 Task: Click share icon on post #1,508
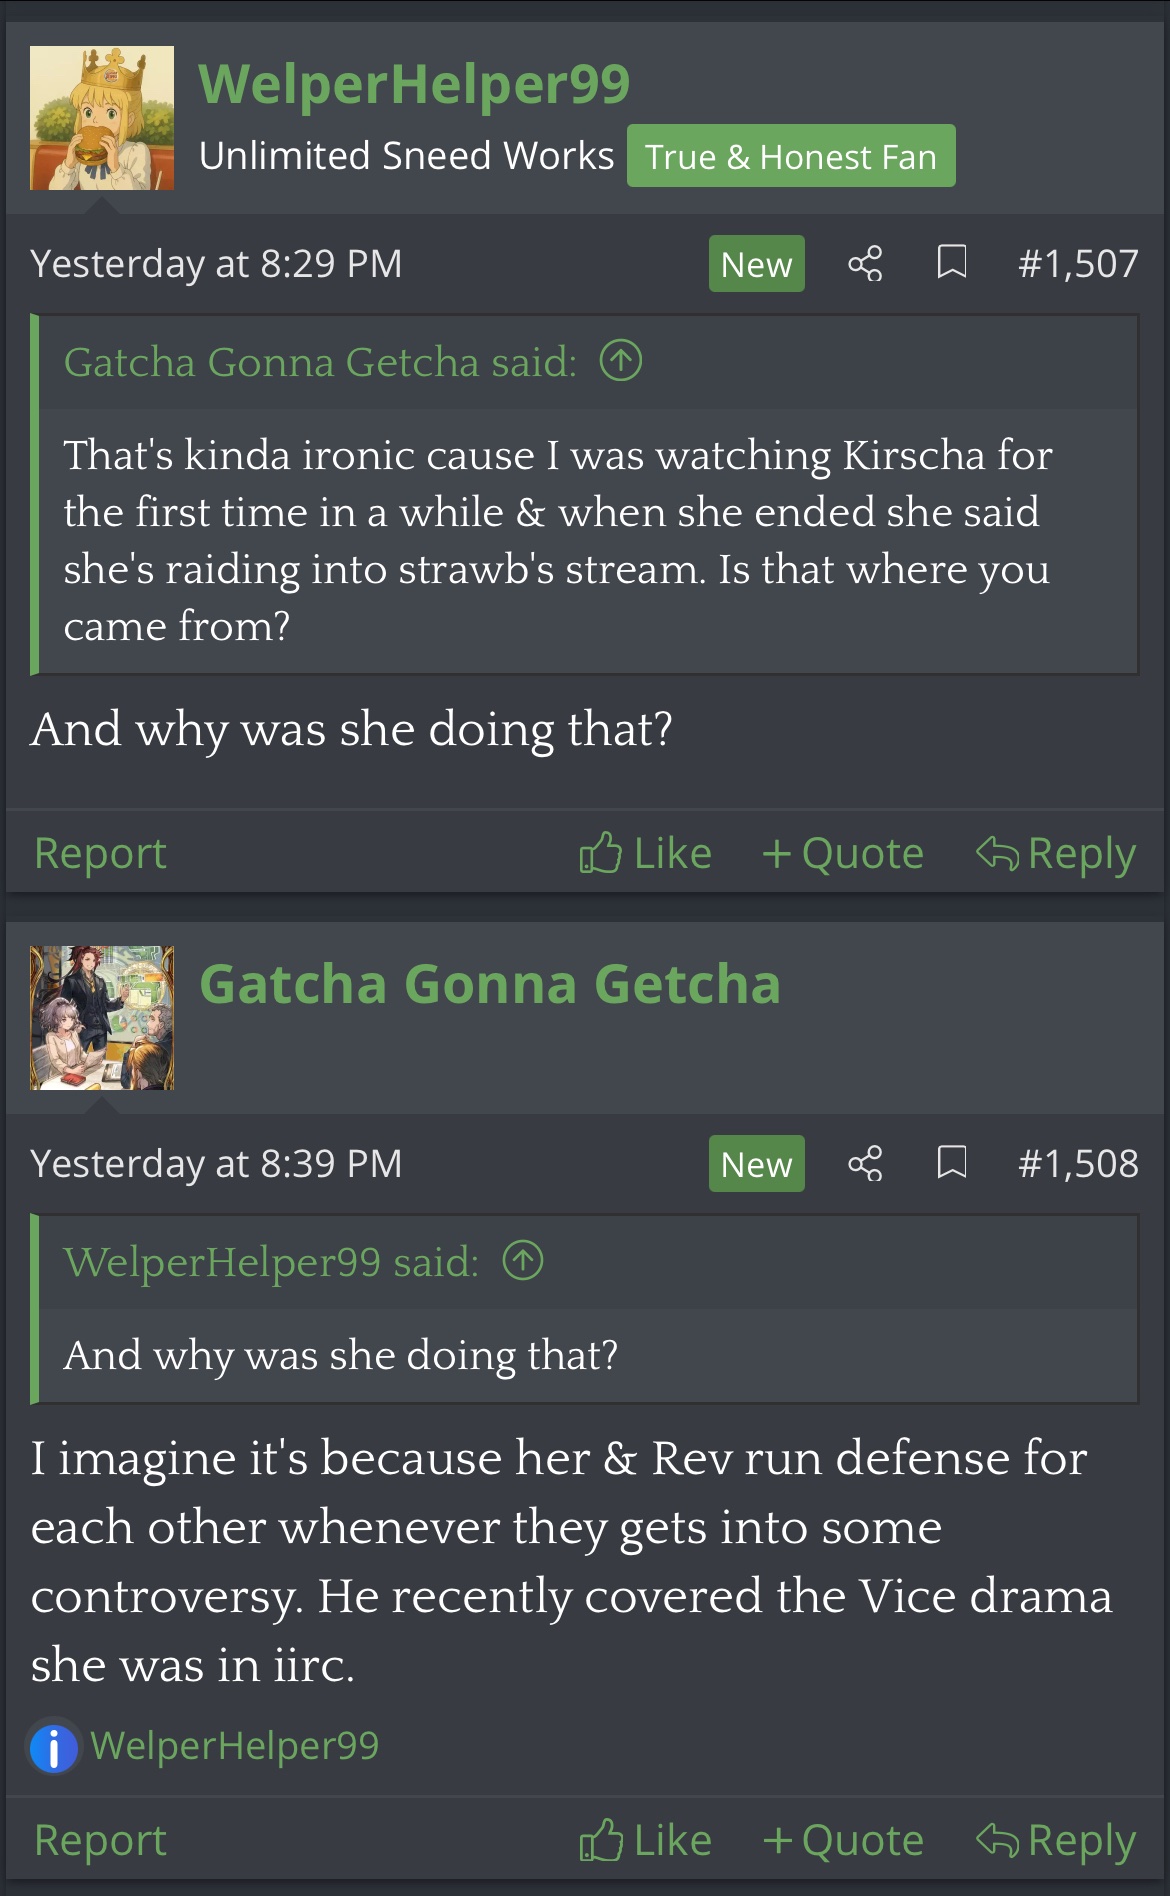865,1164
